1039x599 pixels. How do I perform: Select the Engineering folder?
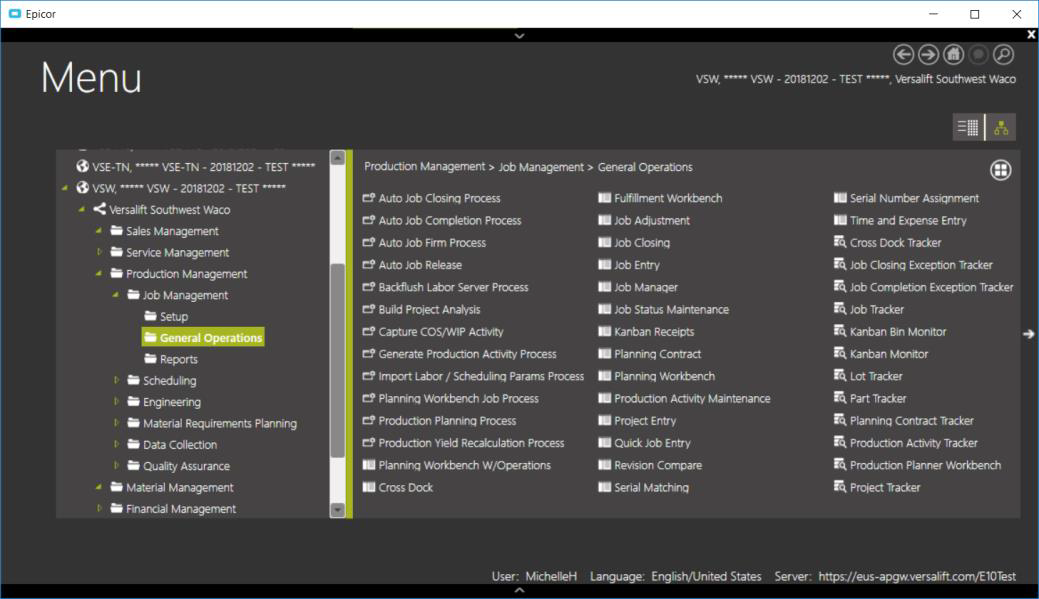(x=164, y=402)
